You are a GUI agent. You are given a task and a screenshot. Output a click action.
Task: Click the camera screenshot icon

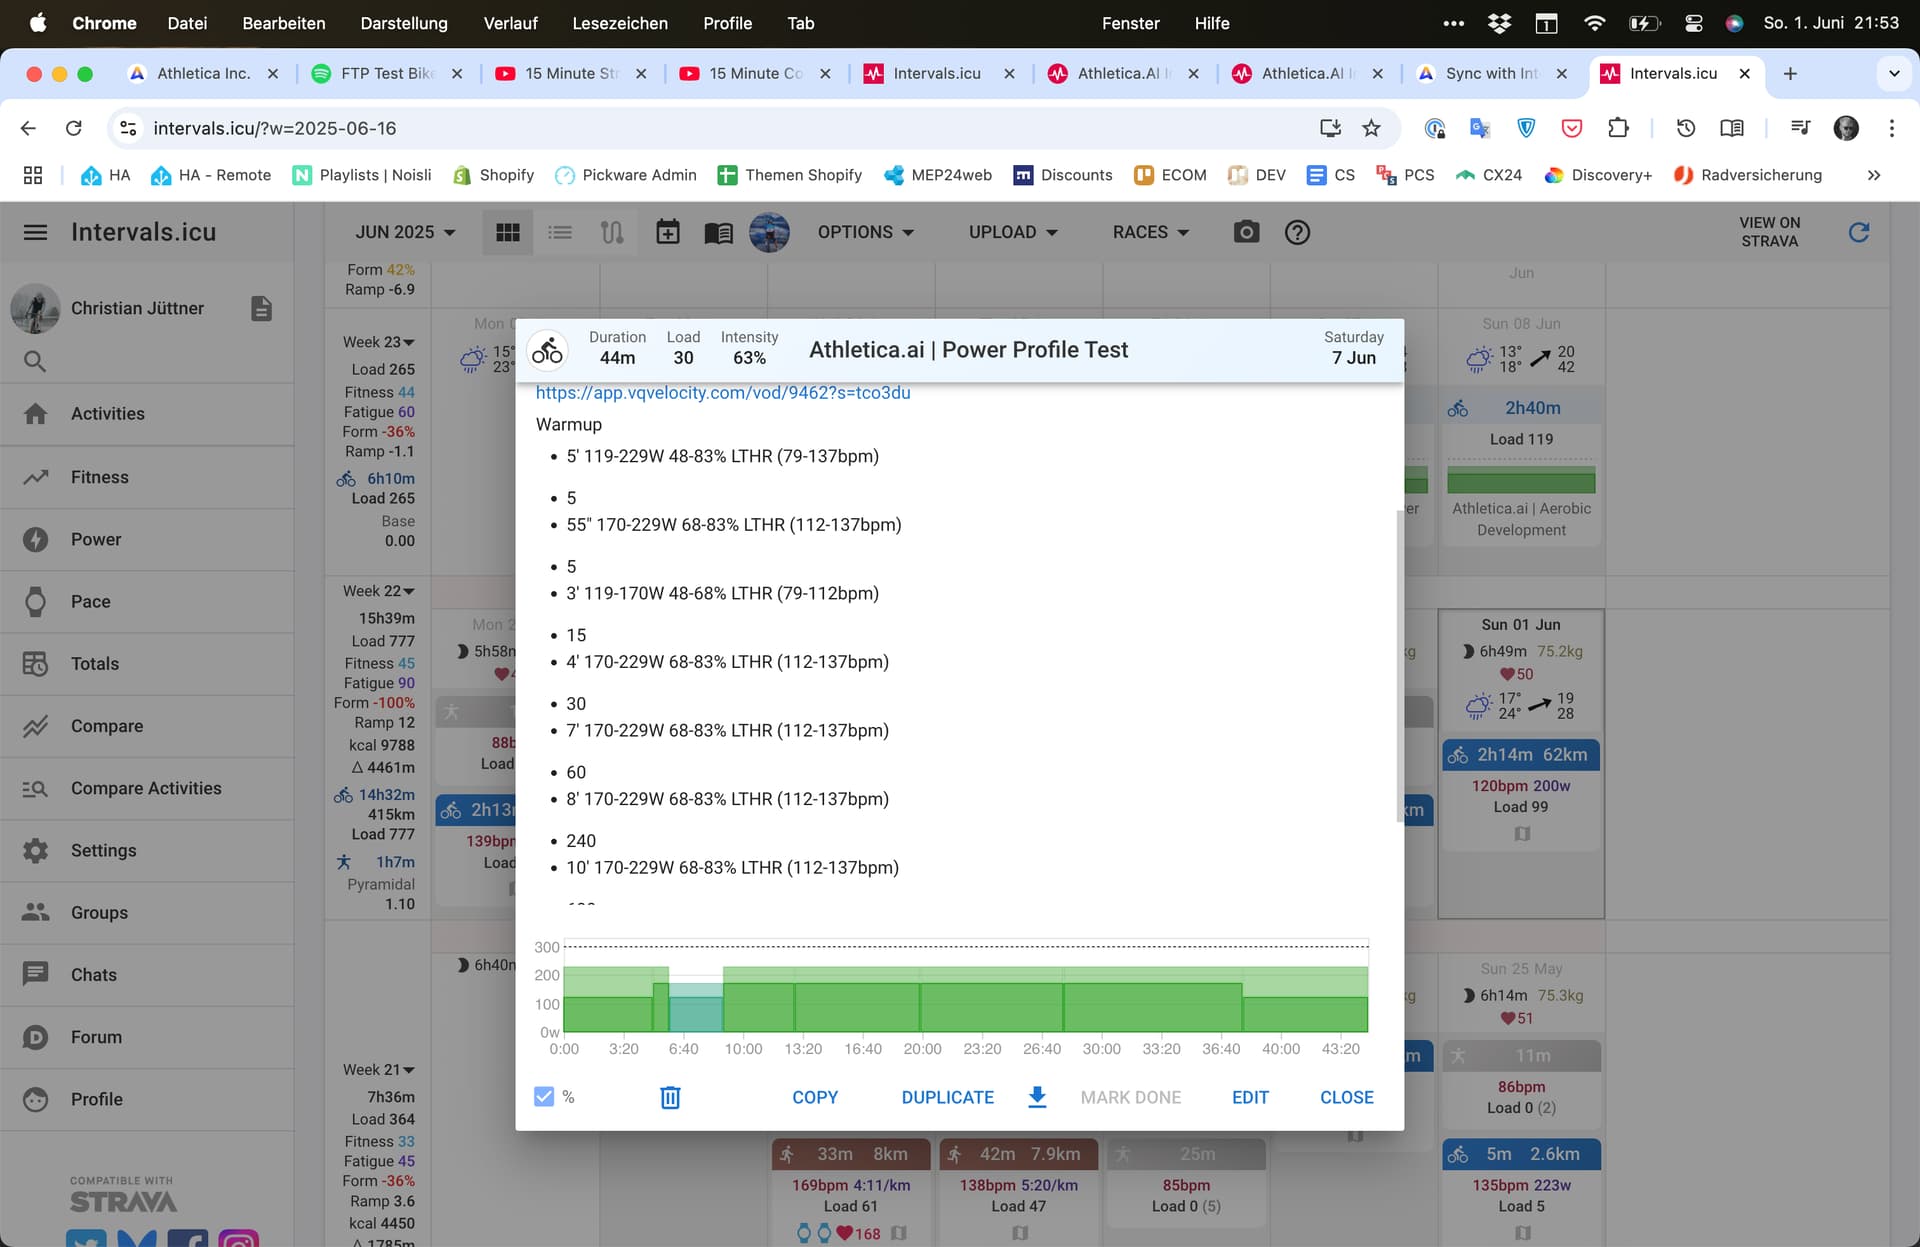click(x=1246, y=232)
